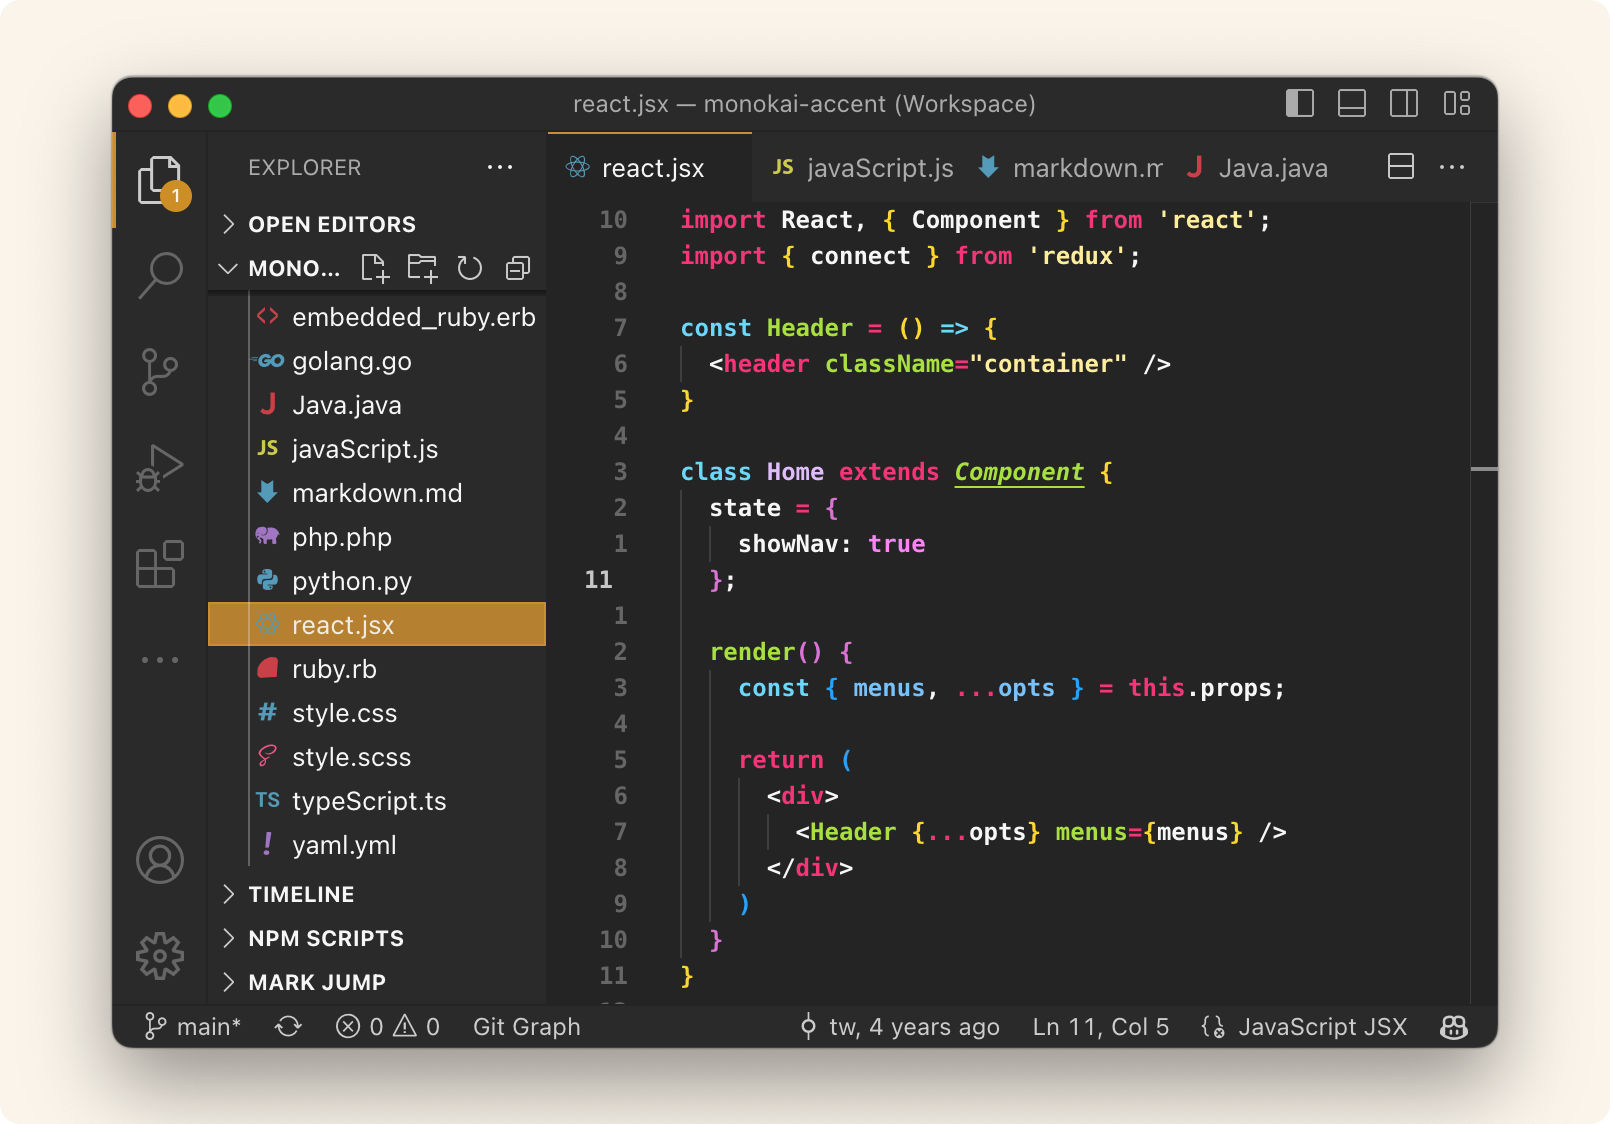1610x1124 pixels.
Task: Synchronize changes in status bar
Action: [288, 1027]
